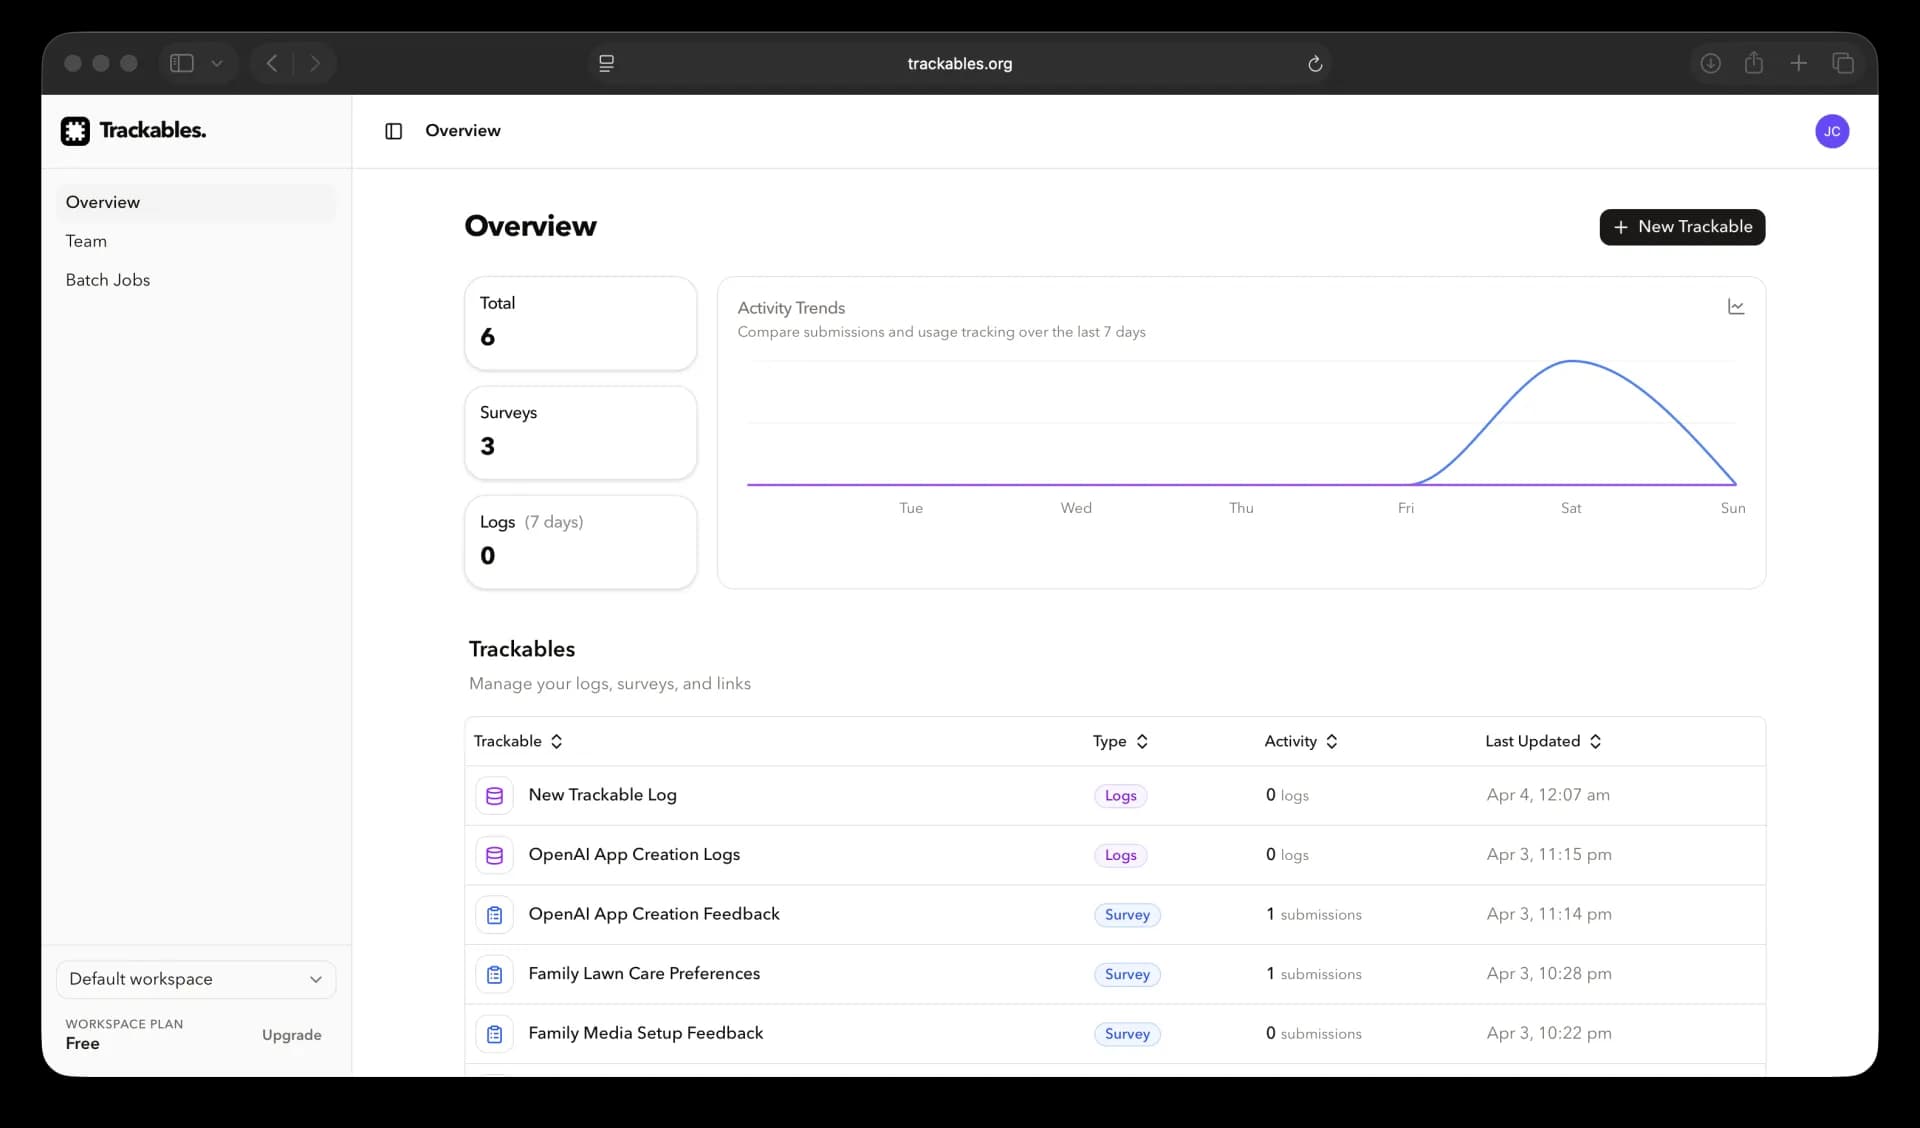
Task: Toggle the app sidebar panel
Action: tap(393, 131)
